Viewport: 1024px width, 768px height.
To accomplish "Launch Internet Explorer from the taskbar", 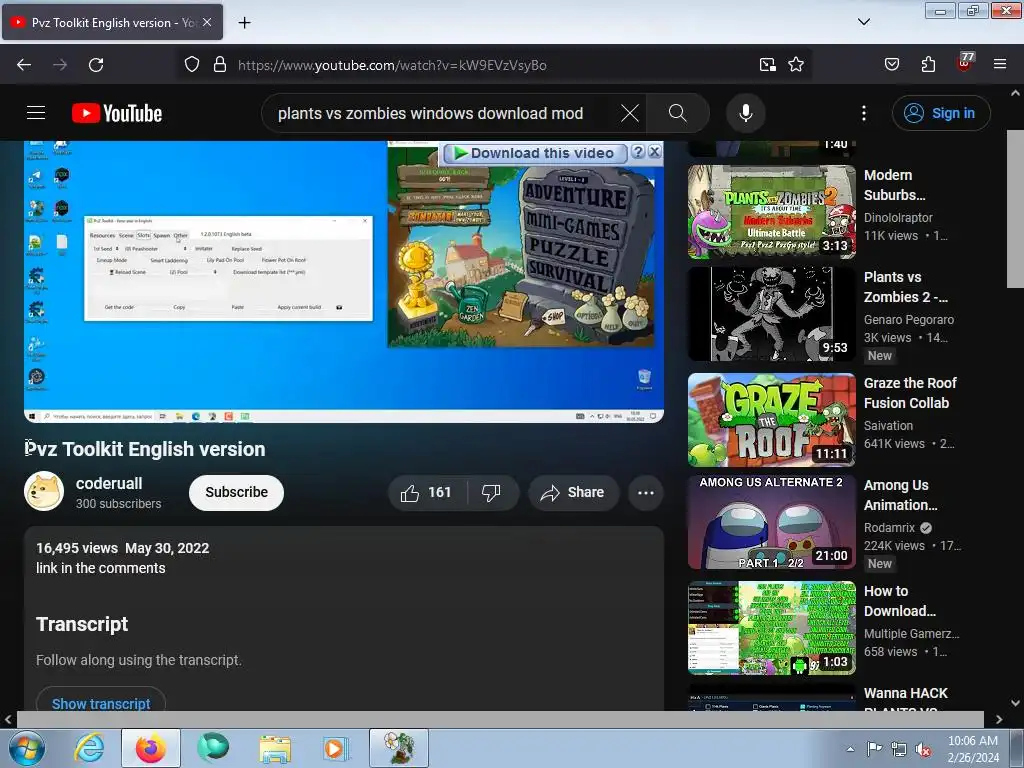I will click(89, 748).
